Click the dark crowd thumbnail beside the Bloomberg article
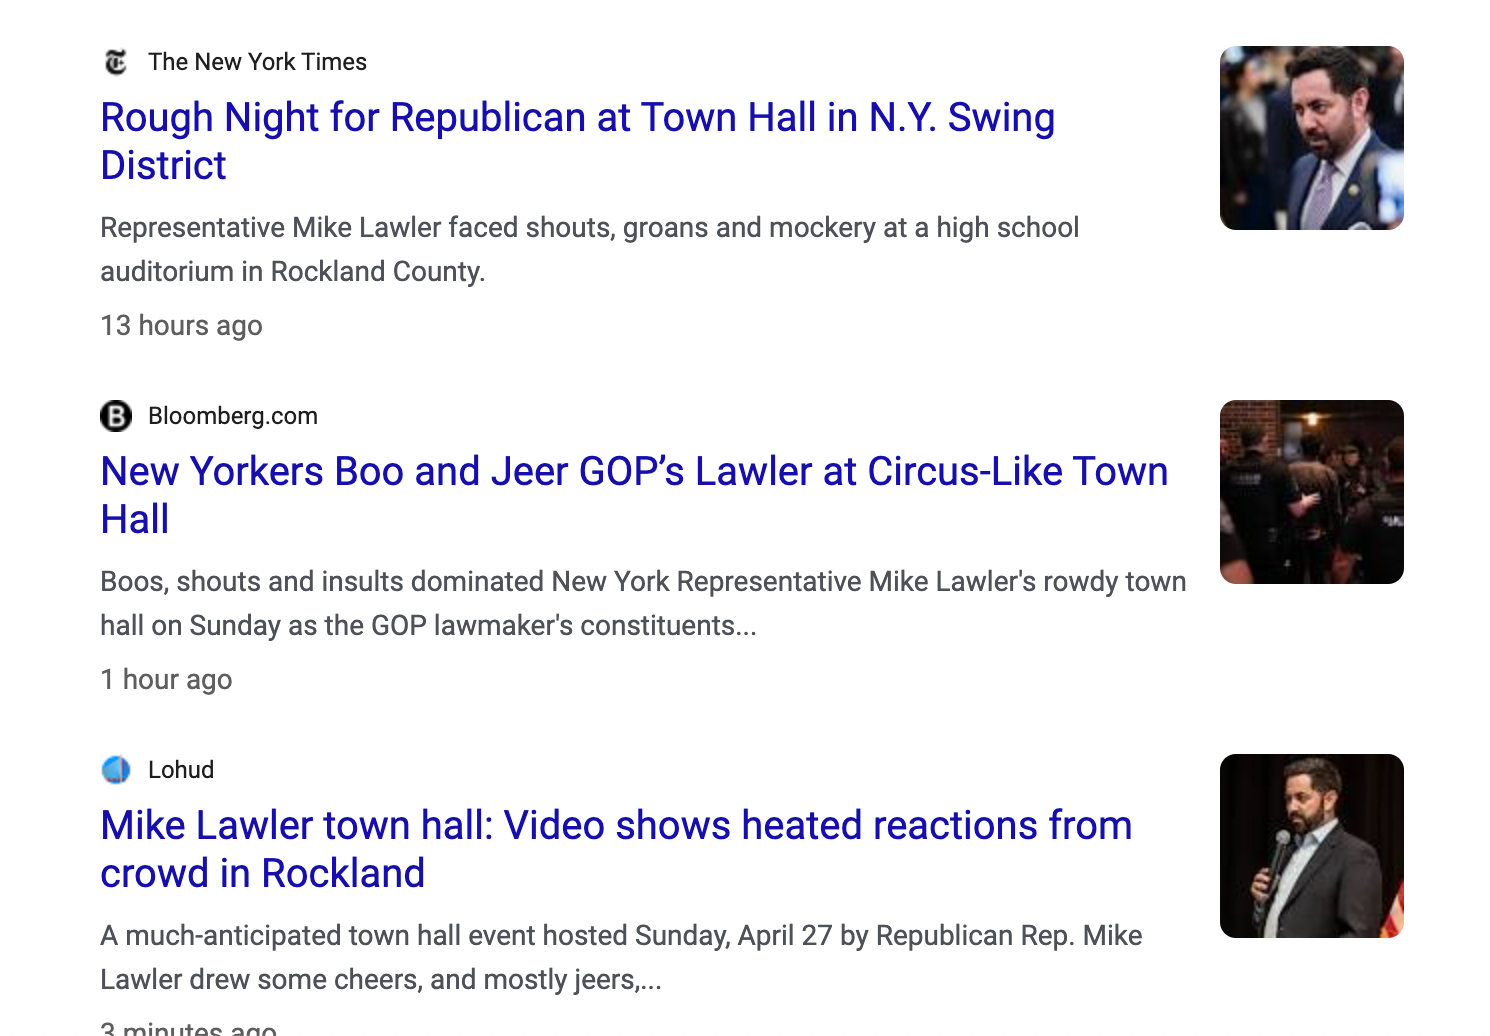The image size is (1490, 1036). tap(1311, 492)
